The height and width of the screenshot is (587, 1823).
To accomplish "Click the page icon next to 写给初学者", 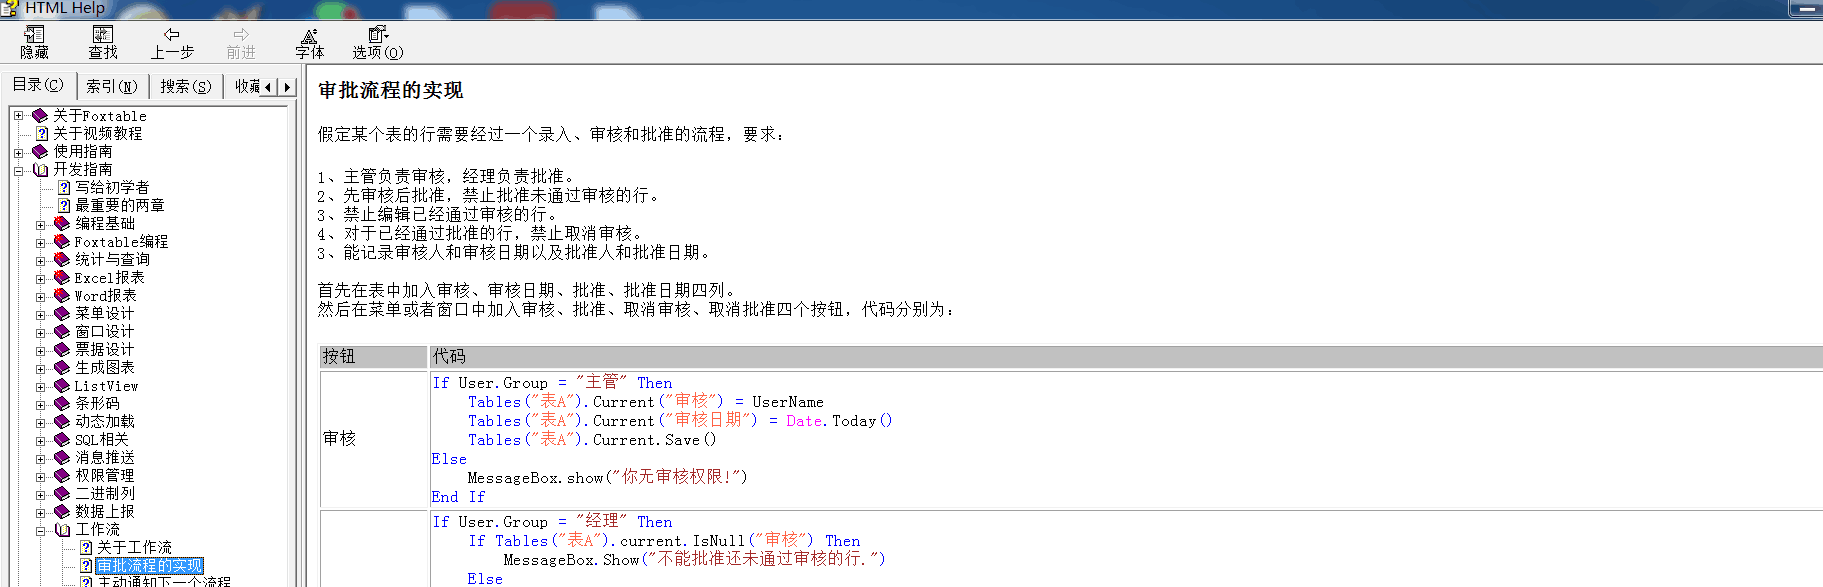I will (x=64, y=187).
